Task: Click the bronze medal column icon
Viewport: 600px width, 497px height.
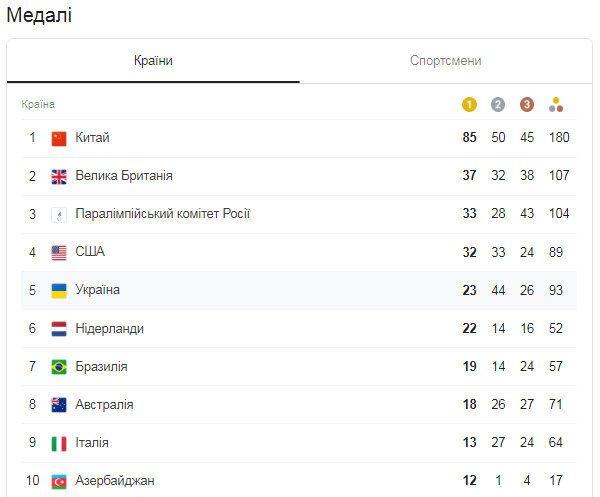Action: click(x=527, y=104)
